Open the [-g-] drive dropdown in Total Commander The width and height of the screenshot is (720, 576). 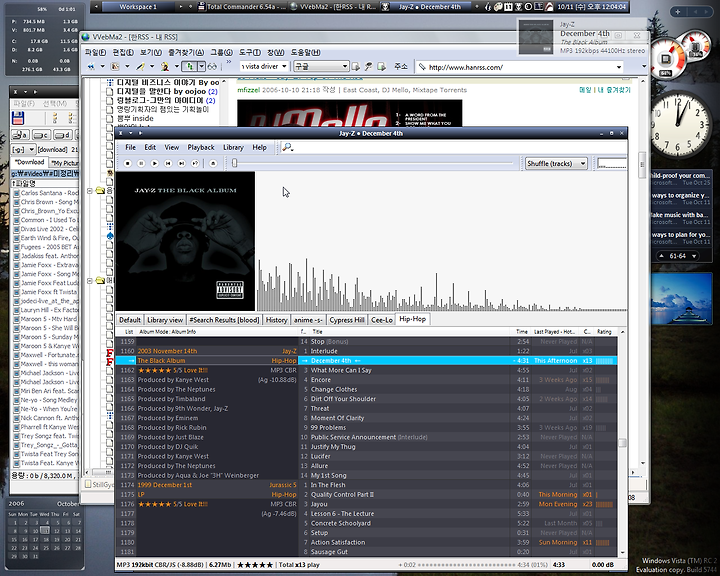click(x=24, y=150)
